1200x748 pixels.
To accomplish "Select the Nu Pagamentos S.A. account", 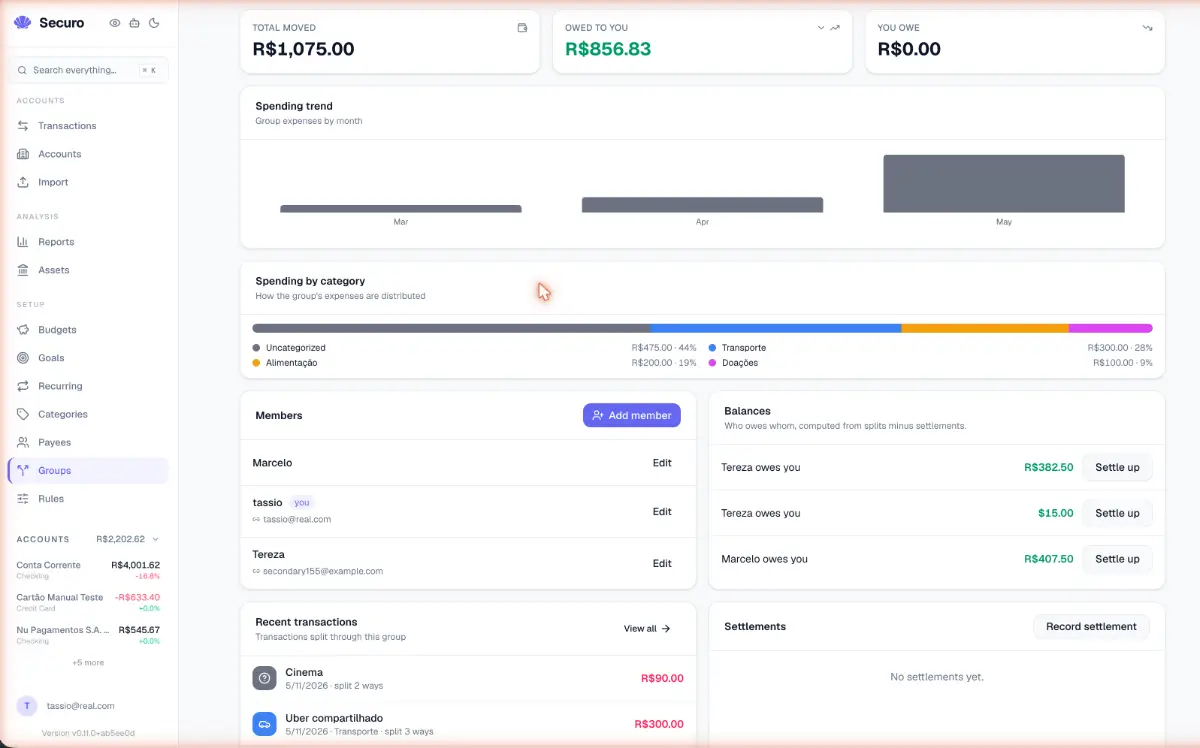I will [88, 635].
